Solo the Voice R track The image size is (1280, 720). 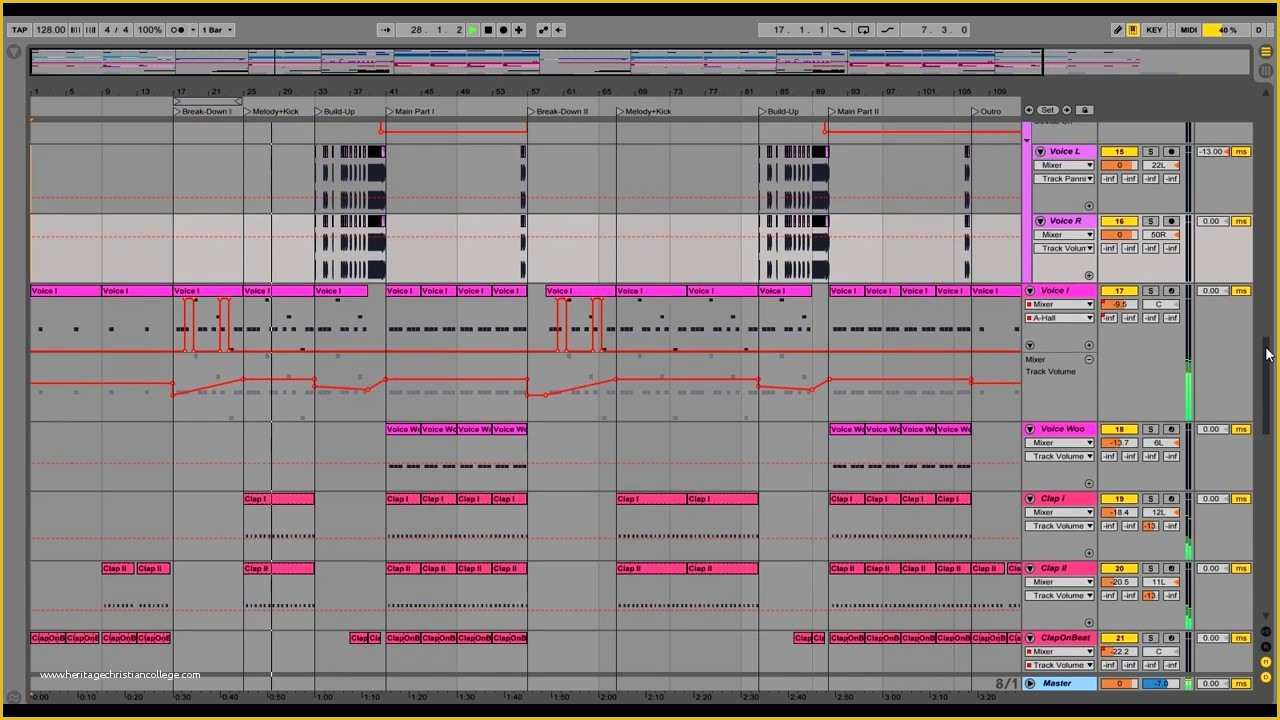tap(1150, 221)
